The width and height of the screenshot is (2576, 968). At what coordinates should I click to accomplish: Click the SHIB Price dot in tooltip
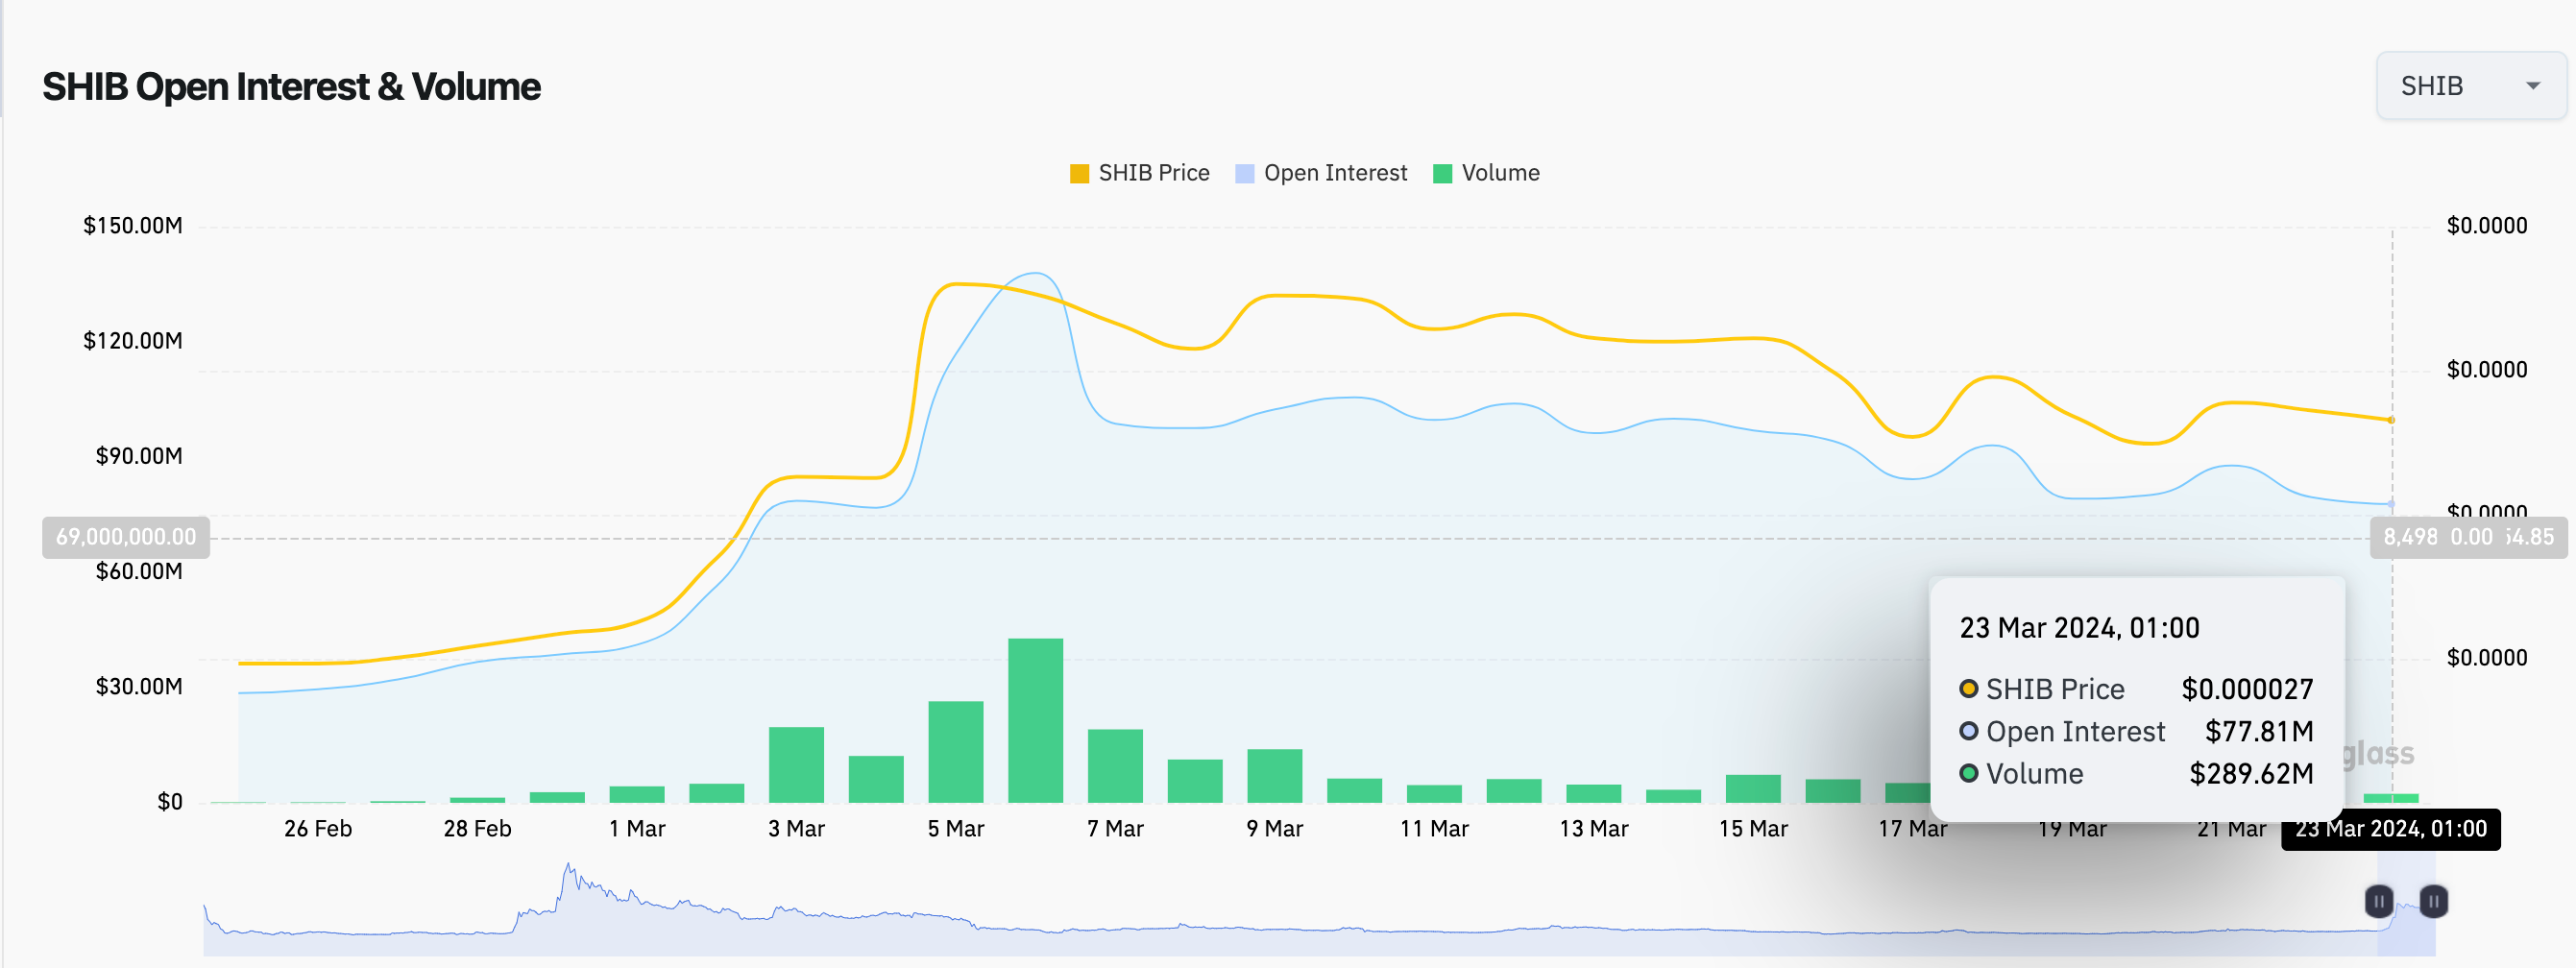click(1968, 688)
